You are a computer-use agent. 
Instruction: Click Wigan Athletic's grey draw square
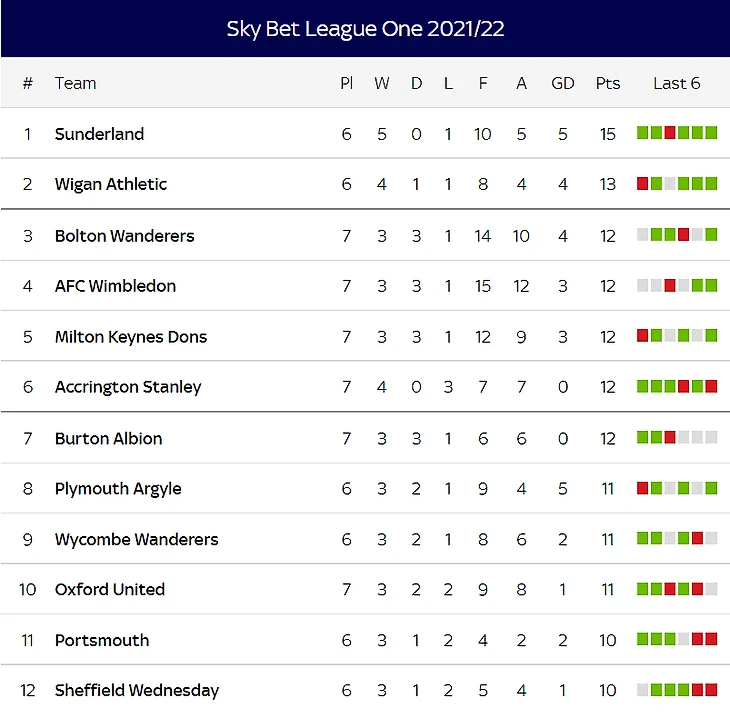point(670,184)
